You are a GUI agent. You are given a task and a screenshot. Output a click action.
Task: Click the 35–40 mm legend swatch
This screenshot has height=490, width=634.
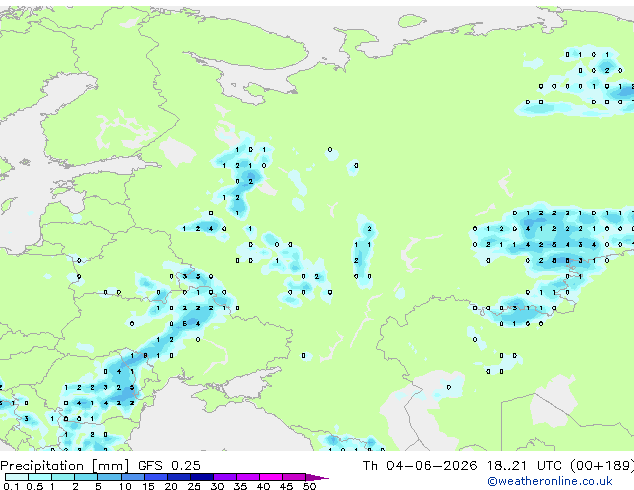248,477
